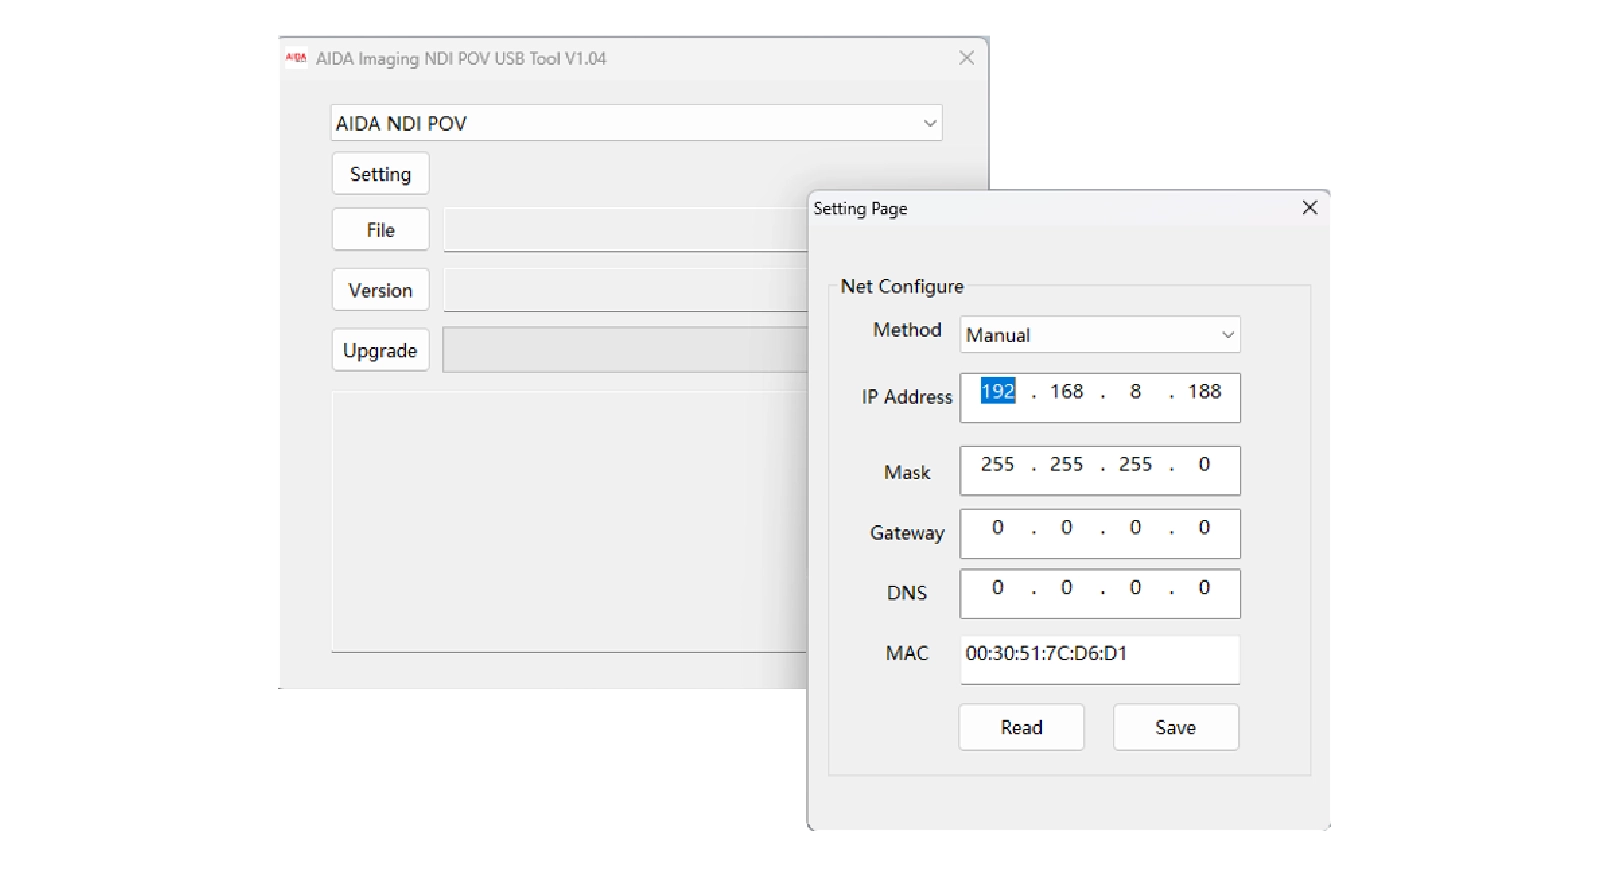Click the Read button in Setting Page

click(1021, 727)
